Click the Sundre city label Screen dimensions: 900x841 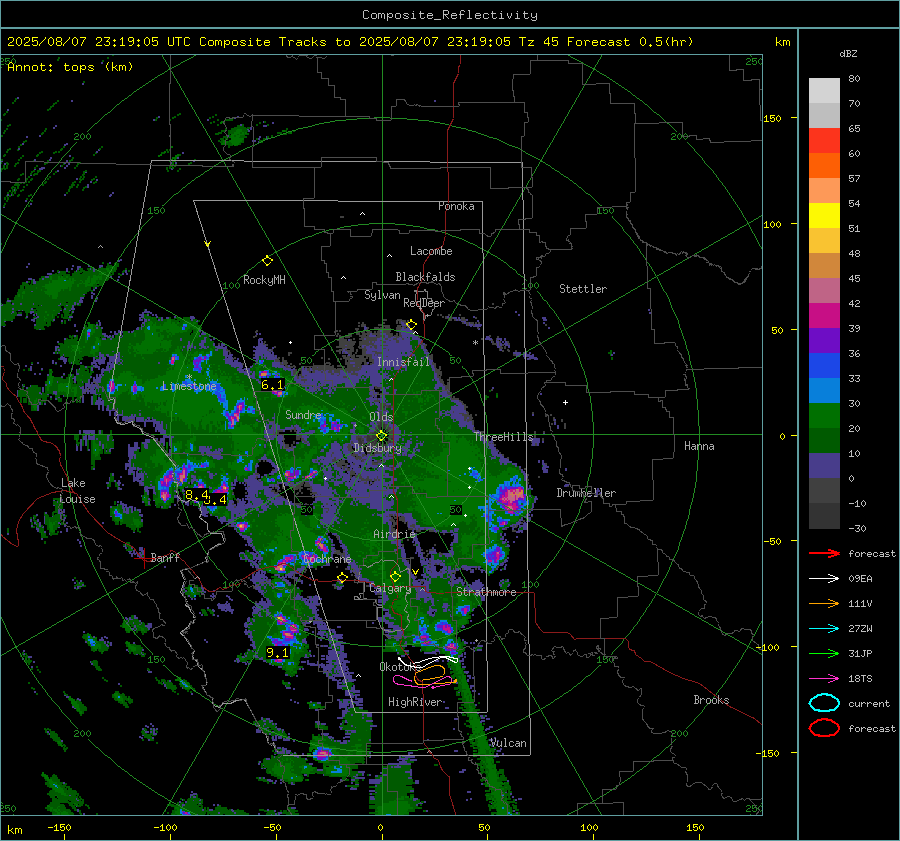coord(303,414)
